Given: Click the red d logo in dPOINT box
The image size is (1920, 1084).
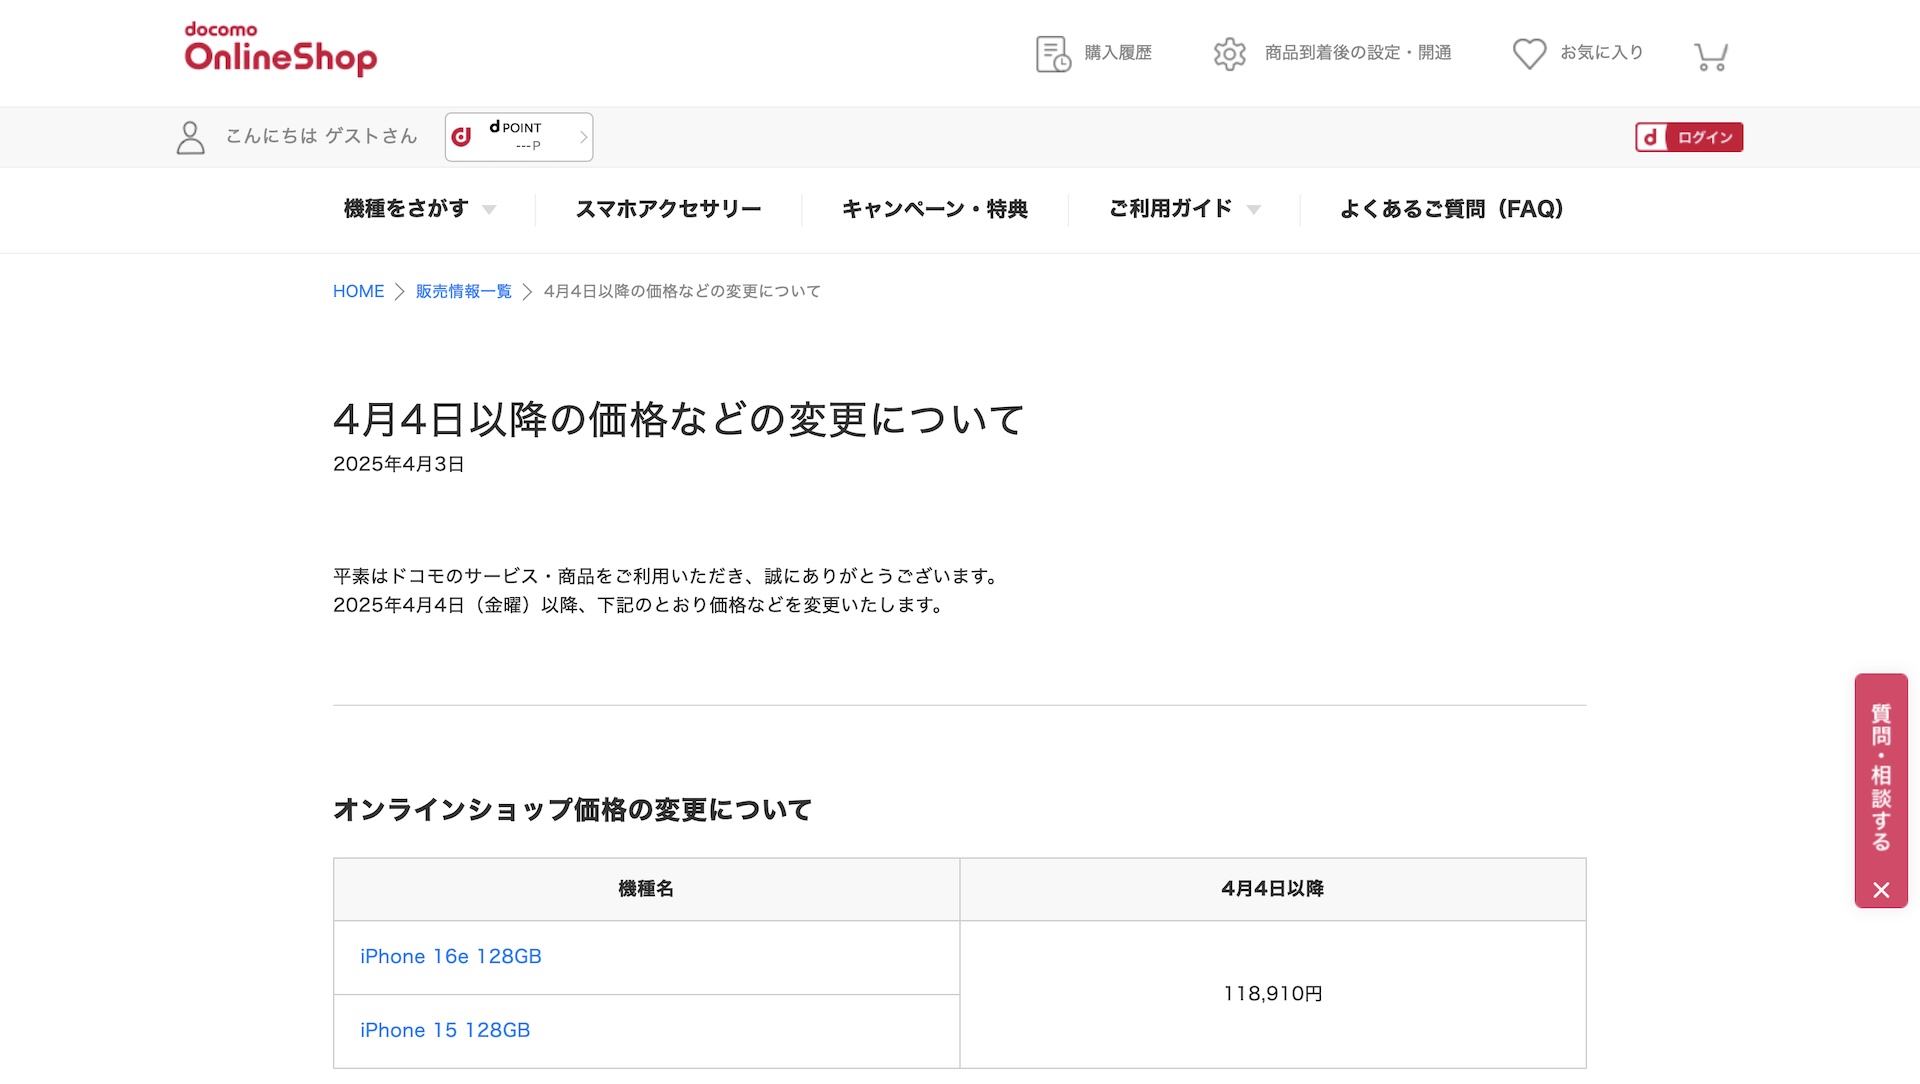Looking at the screenshot, I should click(x=462, y=137).
